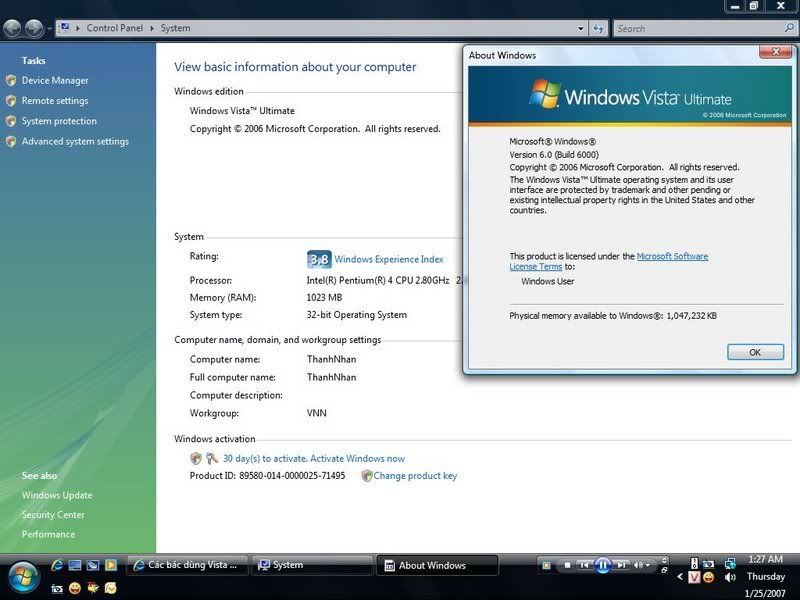Switch to the System taskbar button

(x=311, y=565)
